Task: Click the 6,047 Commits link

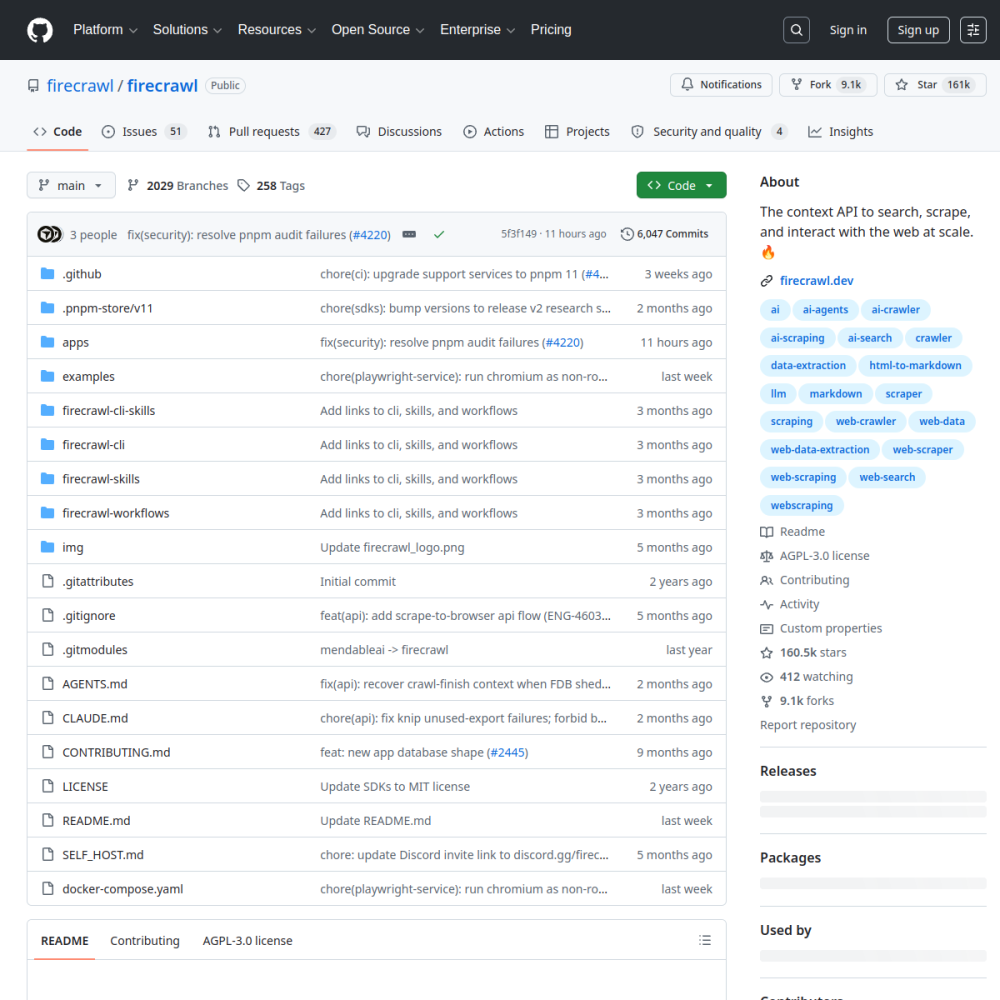Action: coord(665,234)
